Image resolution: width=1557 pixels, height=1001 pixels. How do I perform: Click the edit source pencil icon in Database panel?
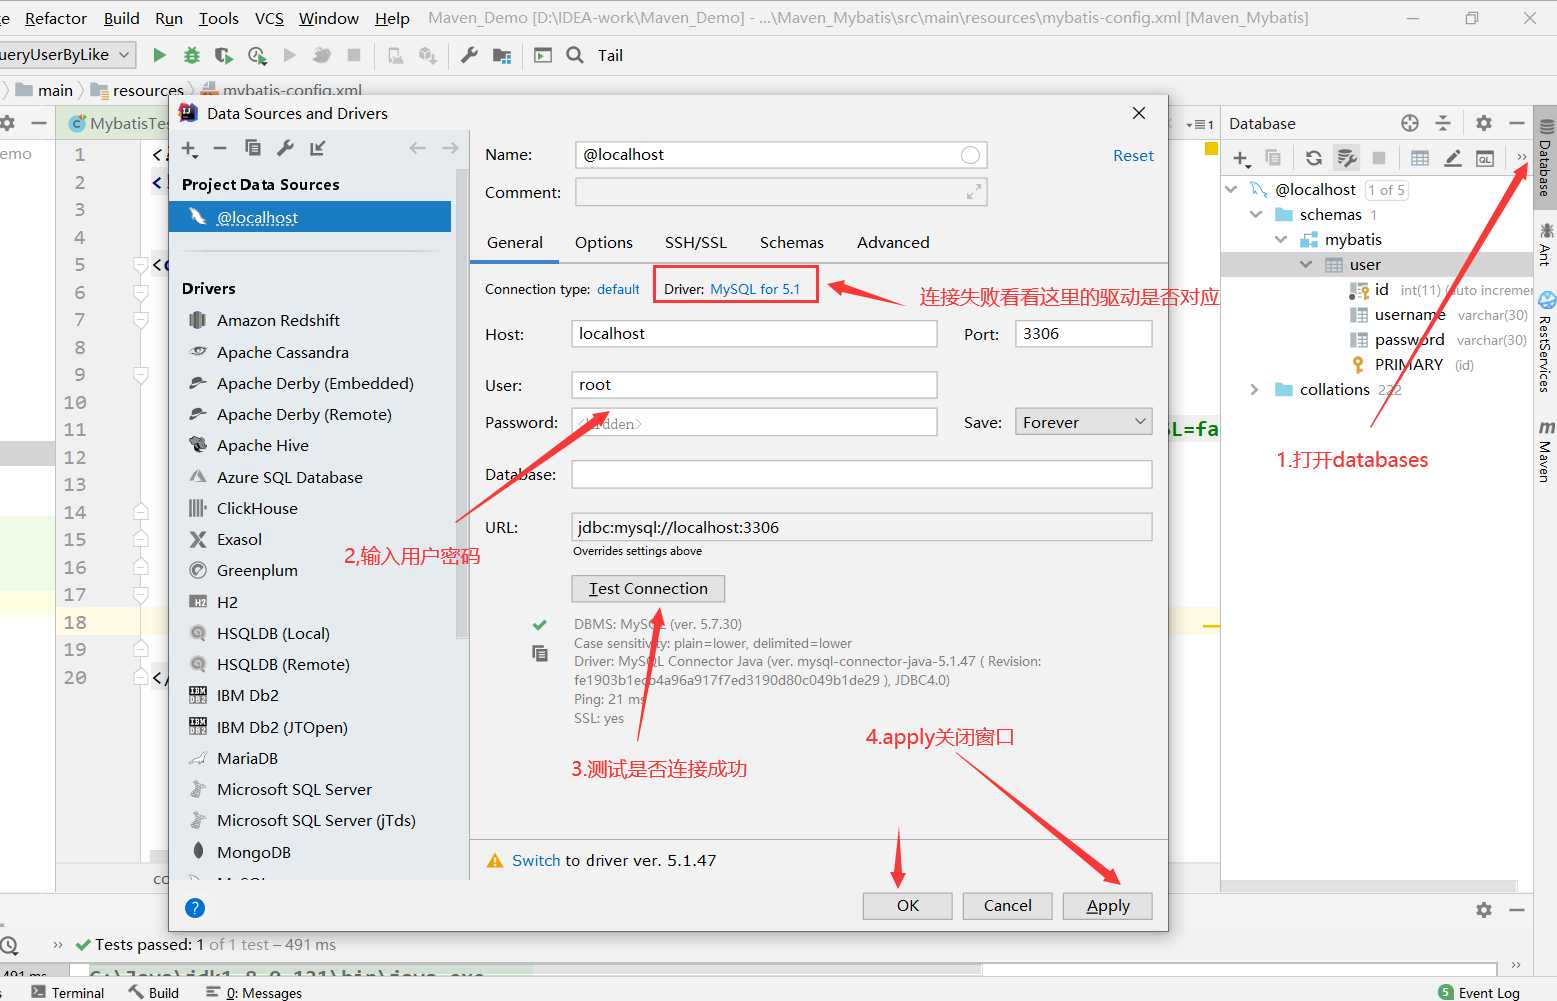(x=1453, y=158)
